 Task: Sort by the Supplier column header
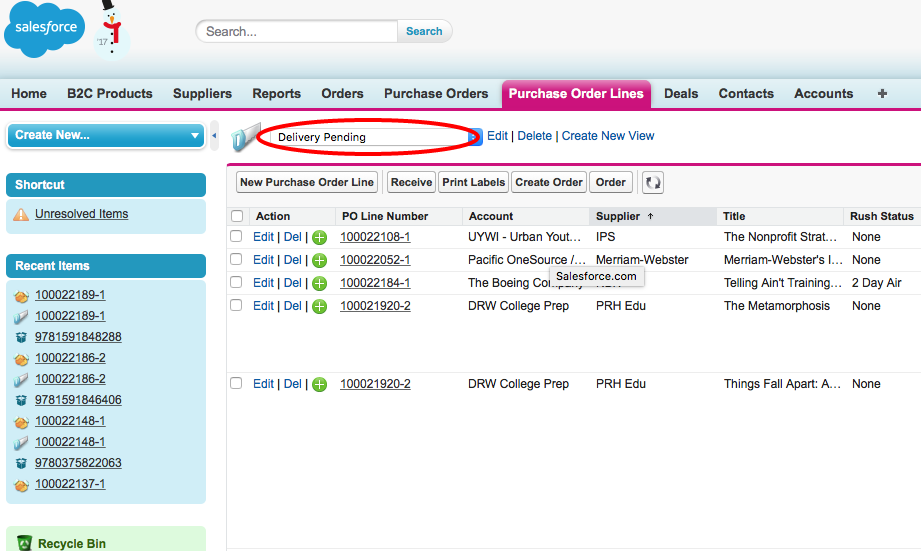[x=652, y=216]
